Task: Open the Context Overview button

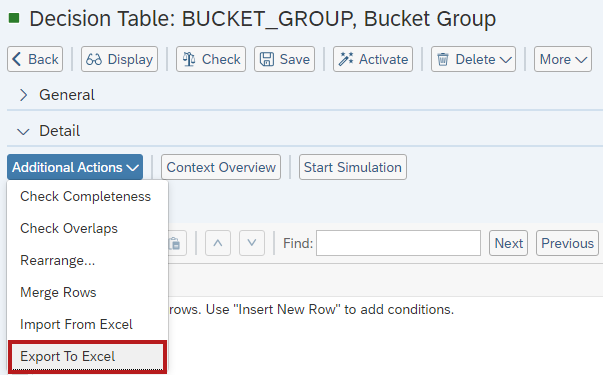Action: pyautogui.click(x=221, y=167)
